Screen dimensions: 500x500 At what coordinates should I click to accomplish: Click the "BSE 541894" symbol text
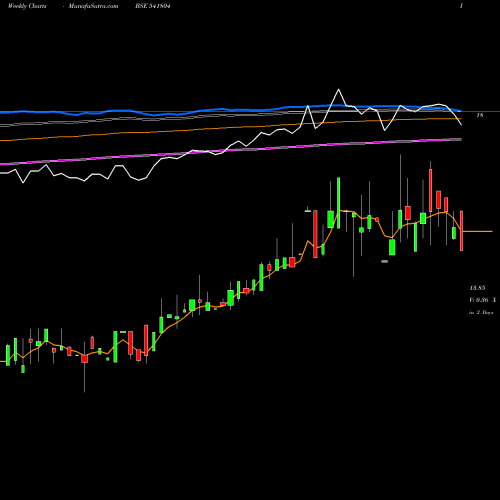click(153, 6)
